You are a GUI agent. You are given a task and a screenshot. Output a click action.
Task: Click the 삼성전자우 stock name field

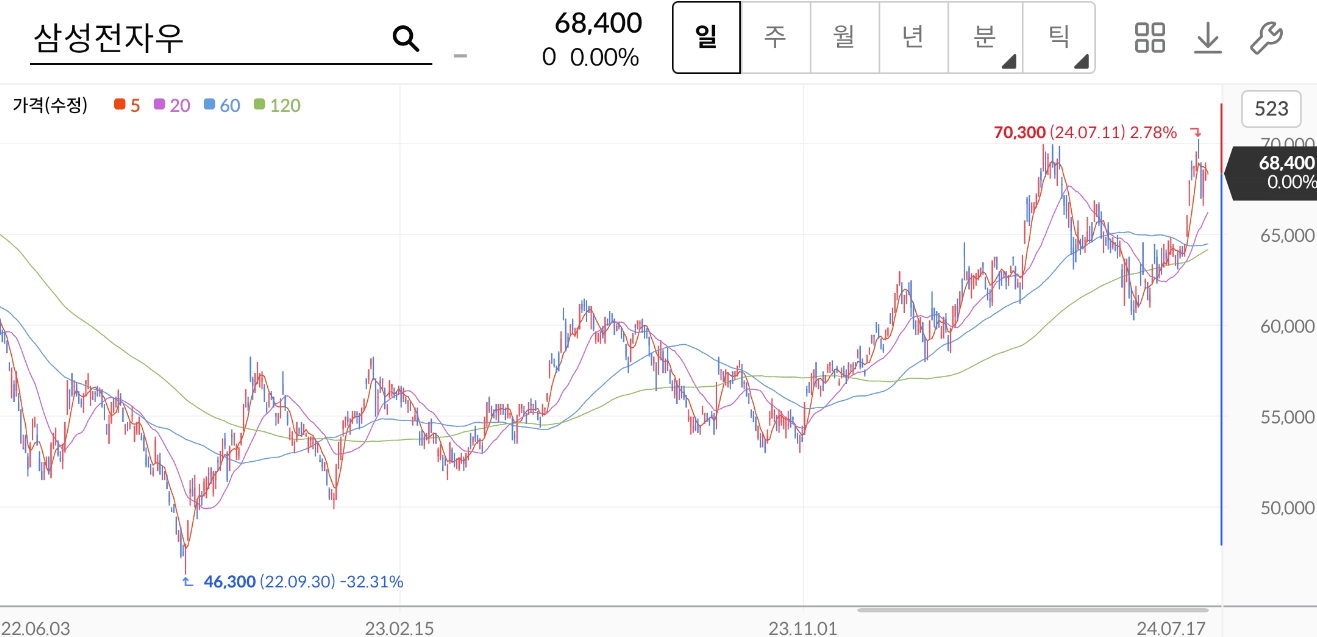(x=230, y=38)
